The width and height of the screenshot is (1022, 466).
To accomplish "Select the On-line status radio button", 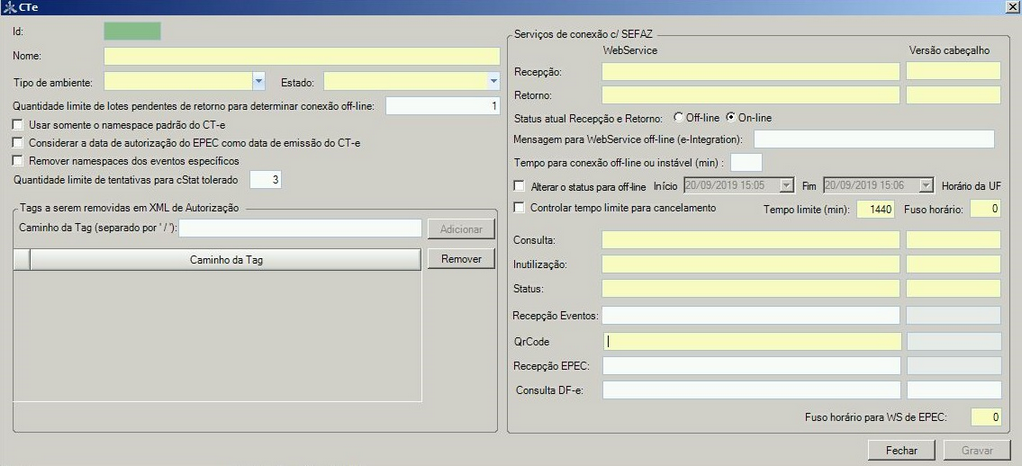I will click(x=731, y=117).
